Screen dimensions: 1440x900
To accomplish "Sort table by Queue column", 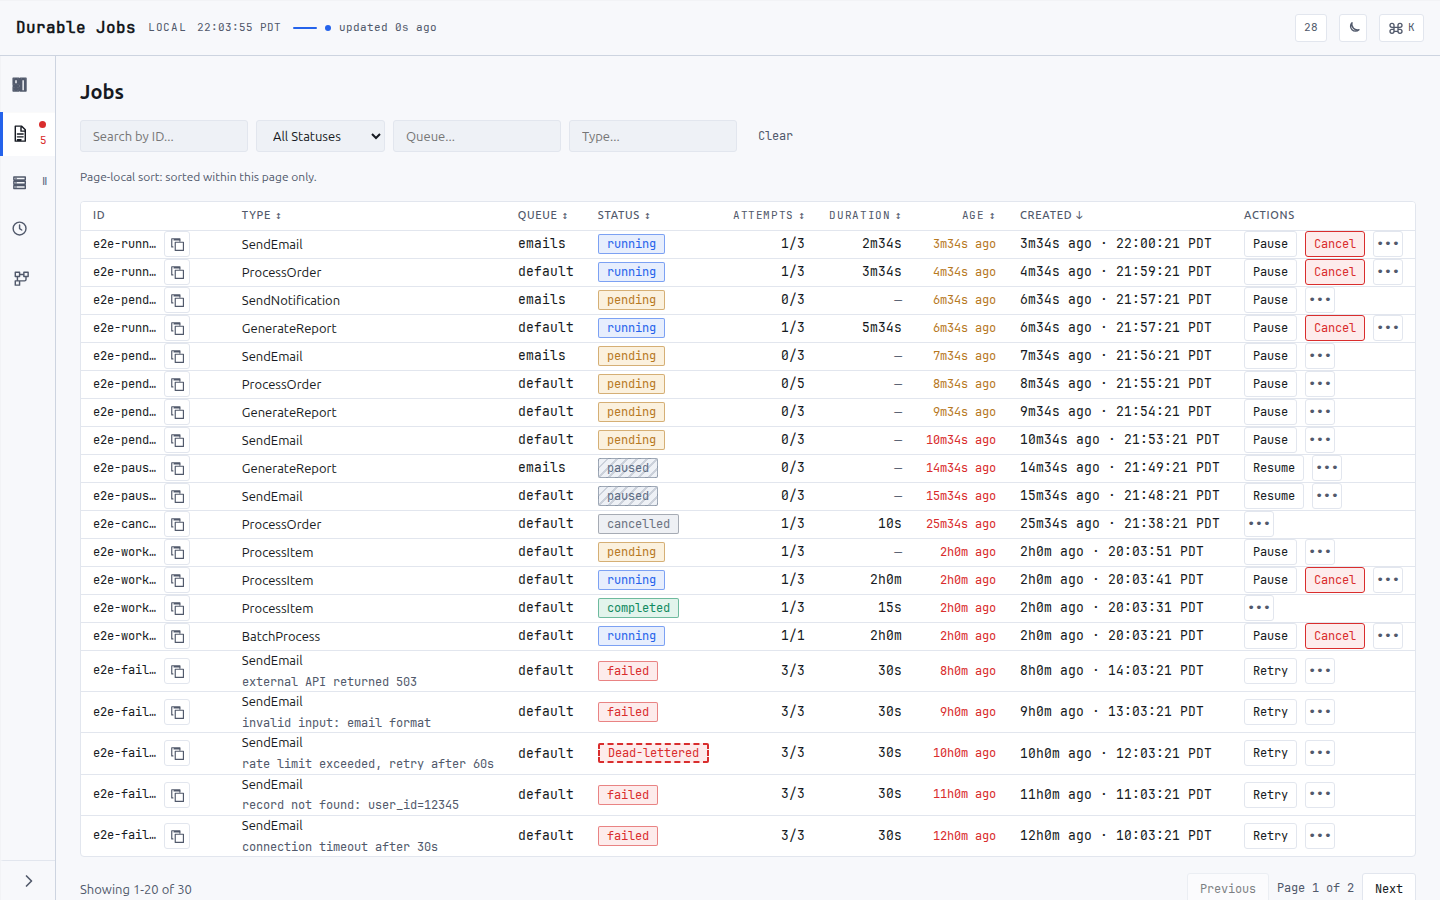I will pos(543,216).
